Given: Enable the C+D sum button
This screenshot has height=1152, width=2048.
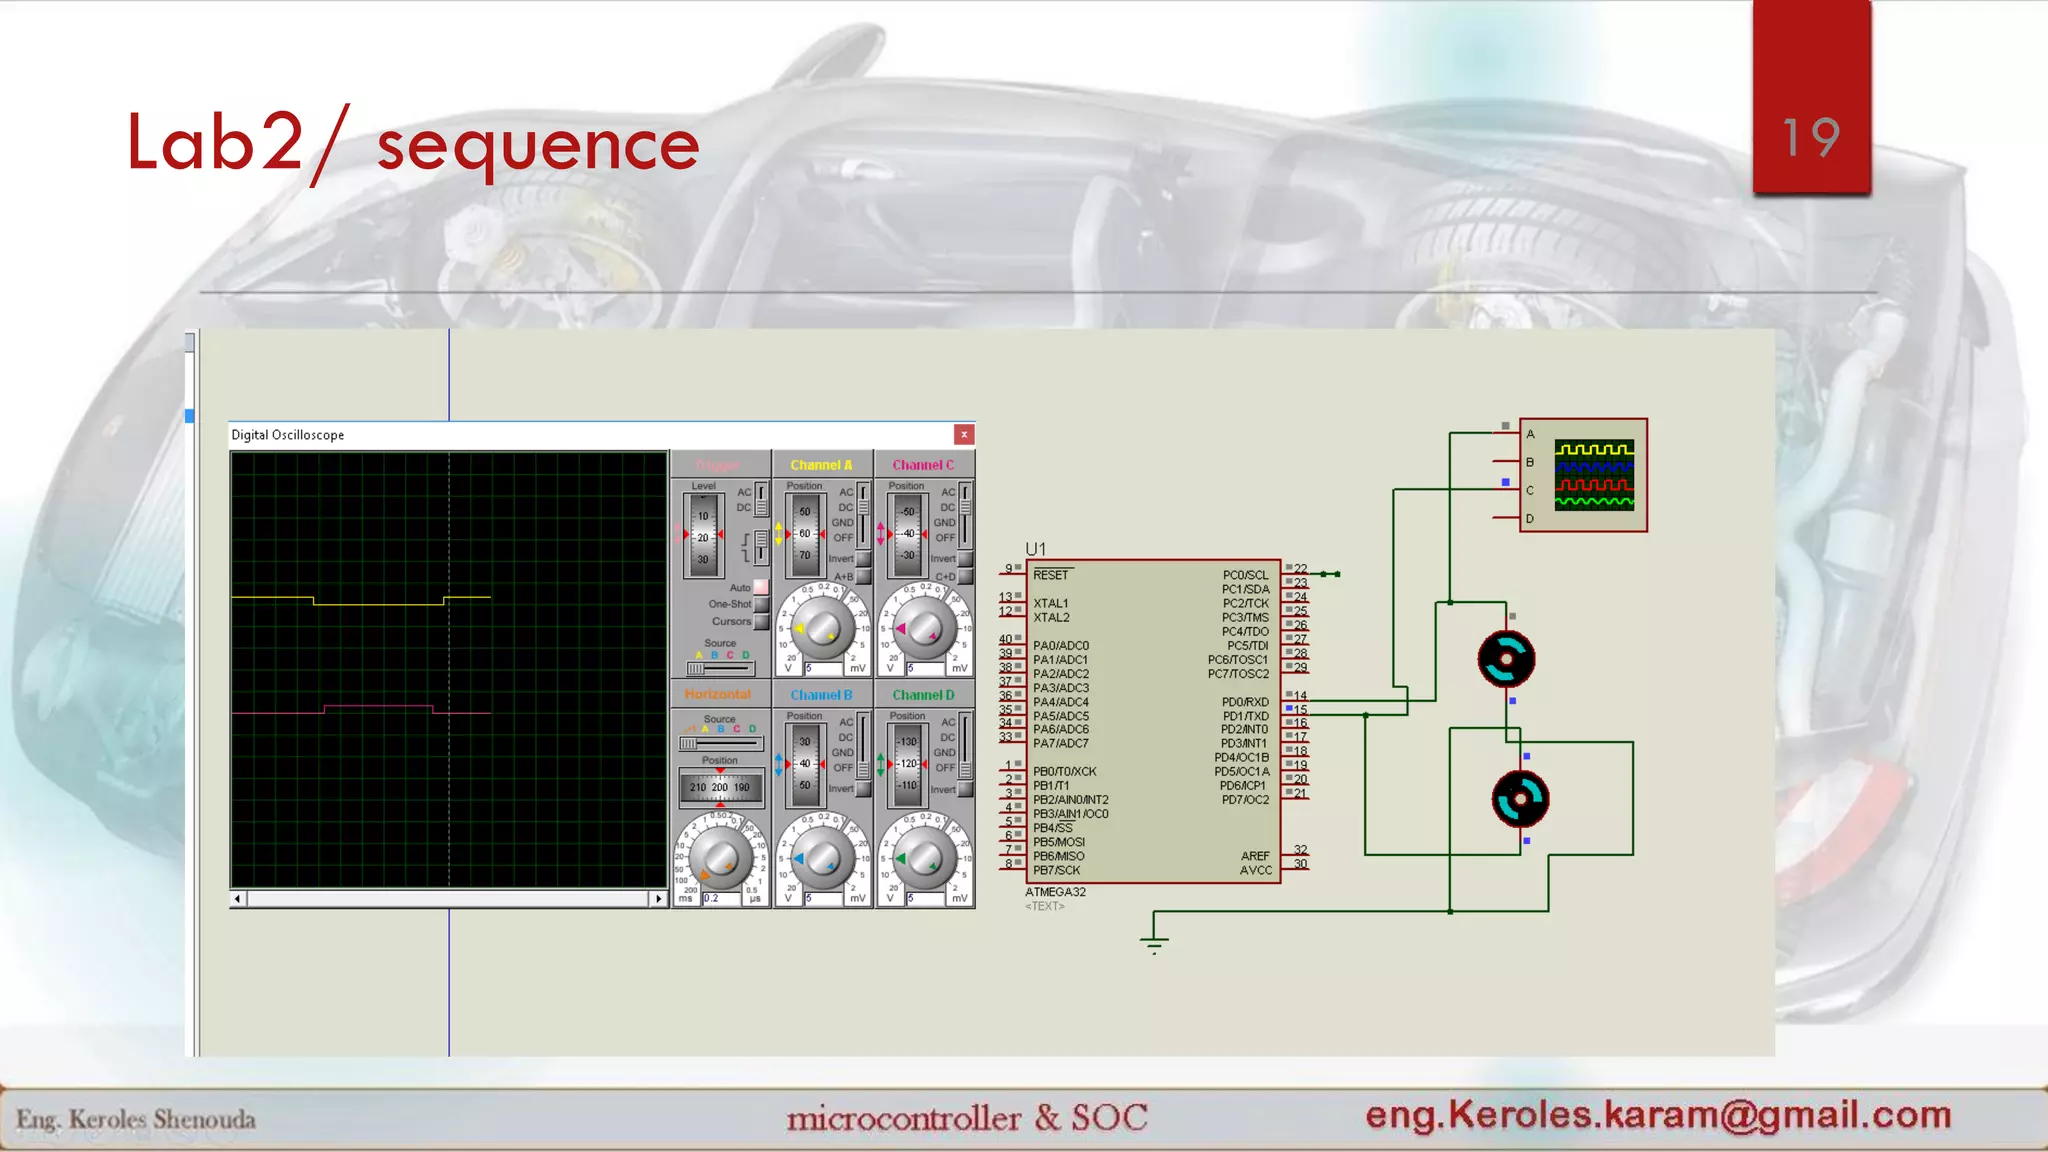Looking at the screenshot, I should point(966,577).
